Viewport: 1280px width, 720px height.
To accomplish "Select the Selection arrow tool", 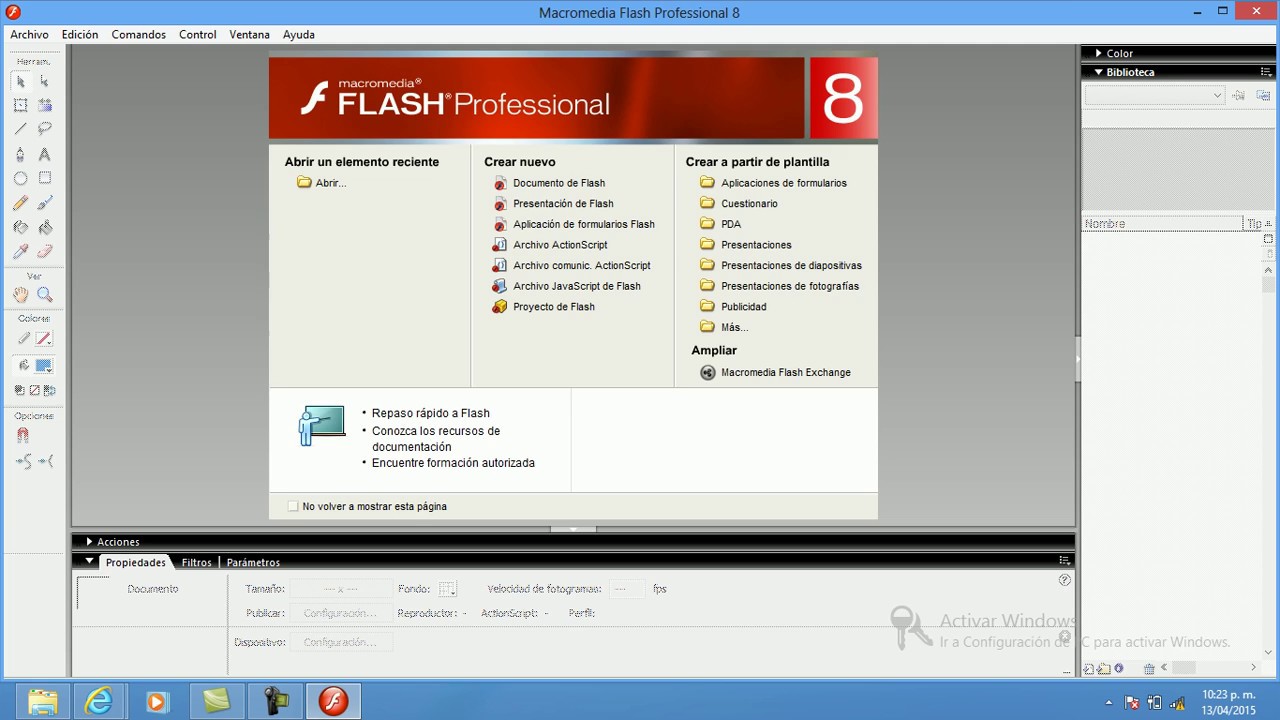I will [x=20, y=81].
